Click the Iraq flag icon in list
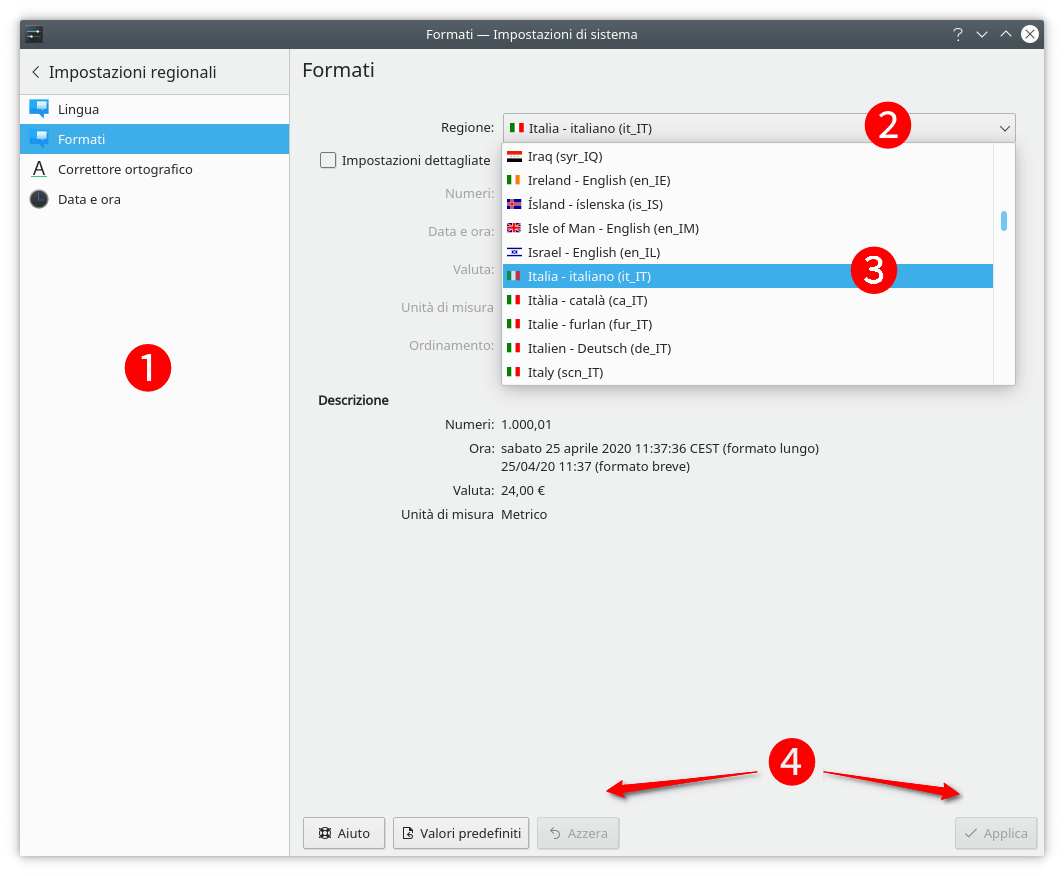Screen dimensions: 1064x876 point(515,156)
